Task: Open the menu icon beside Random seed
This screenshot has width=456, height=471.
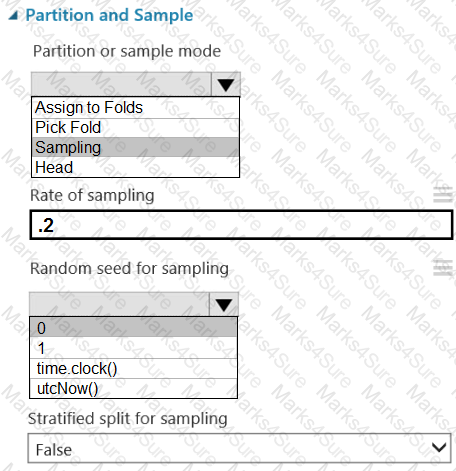Action: [443, 268]
